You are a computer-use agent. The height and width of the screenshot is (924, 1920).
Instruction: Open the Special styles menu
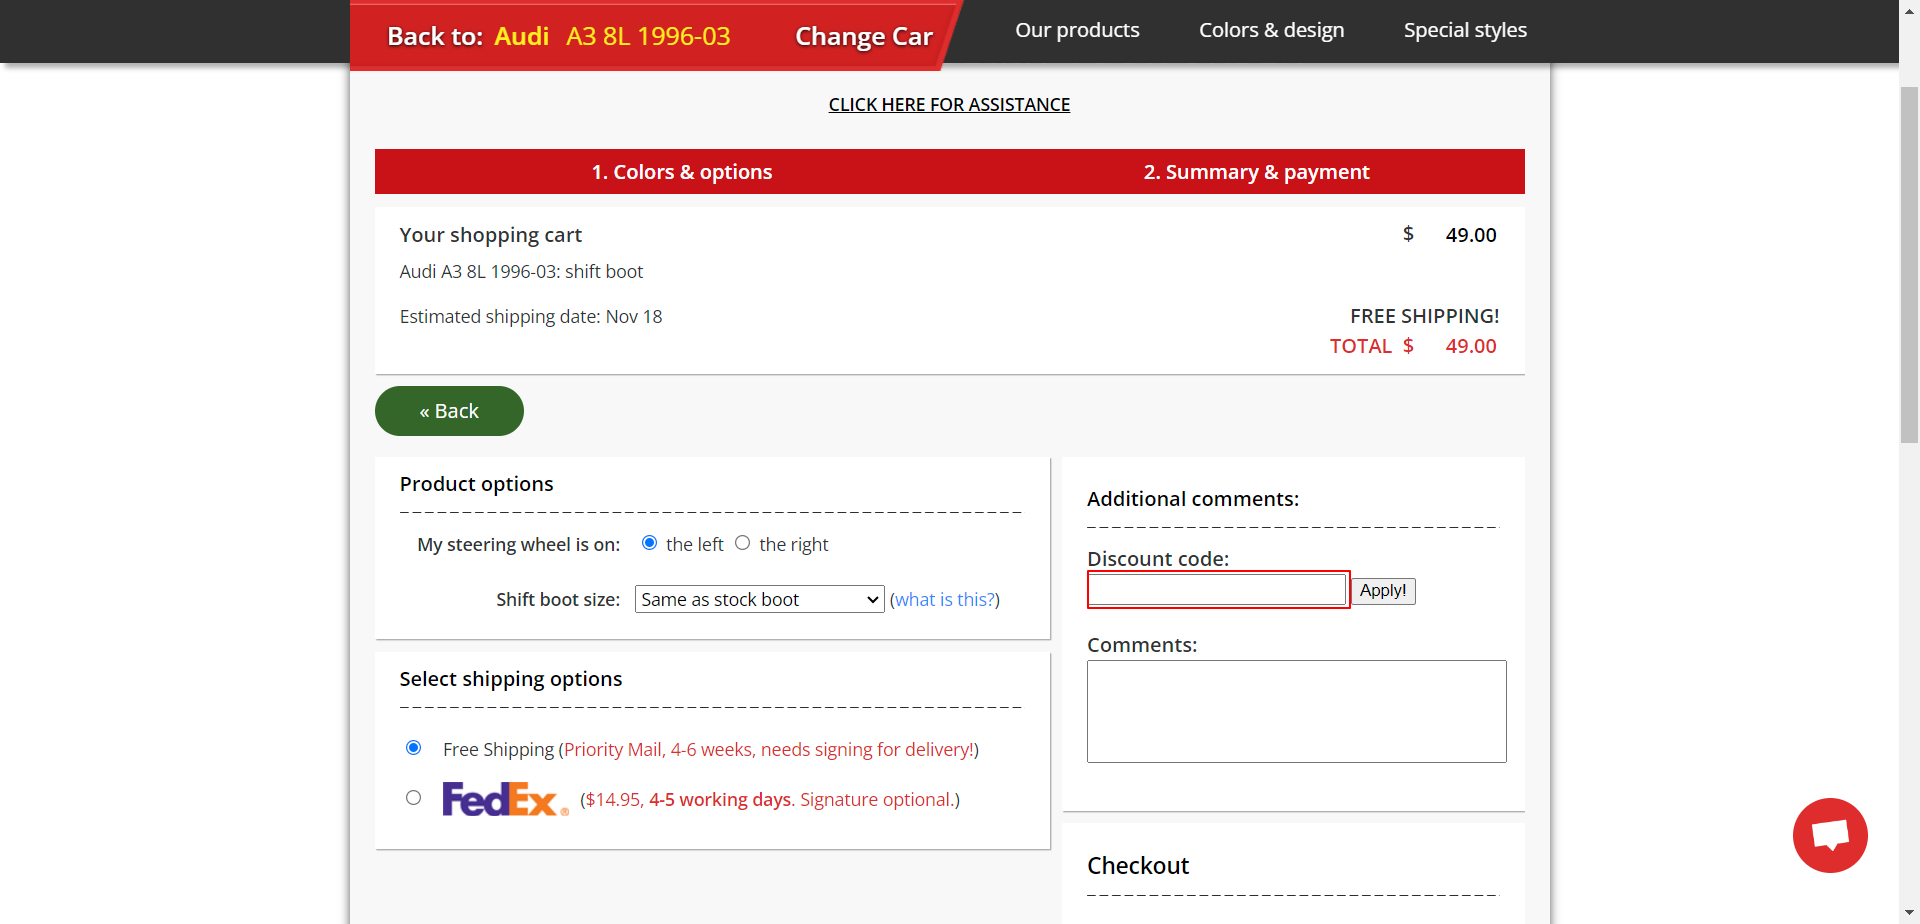(x=1465, y=30)
